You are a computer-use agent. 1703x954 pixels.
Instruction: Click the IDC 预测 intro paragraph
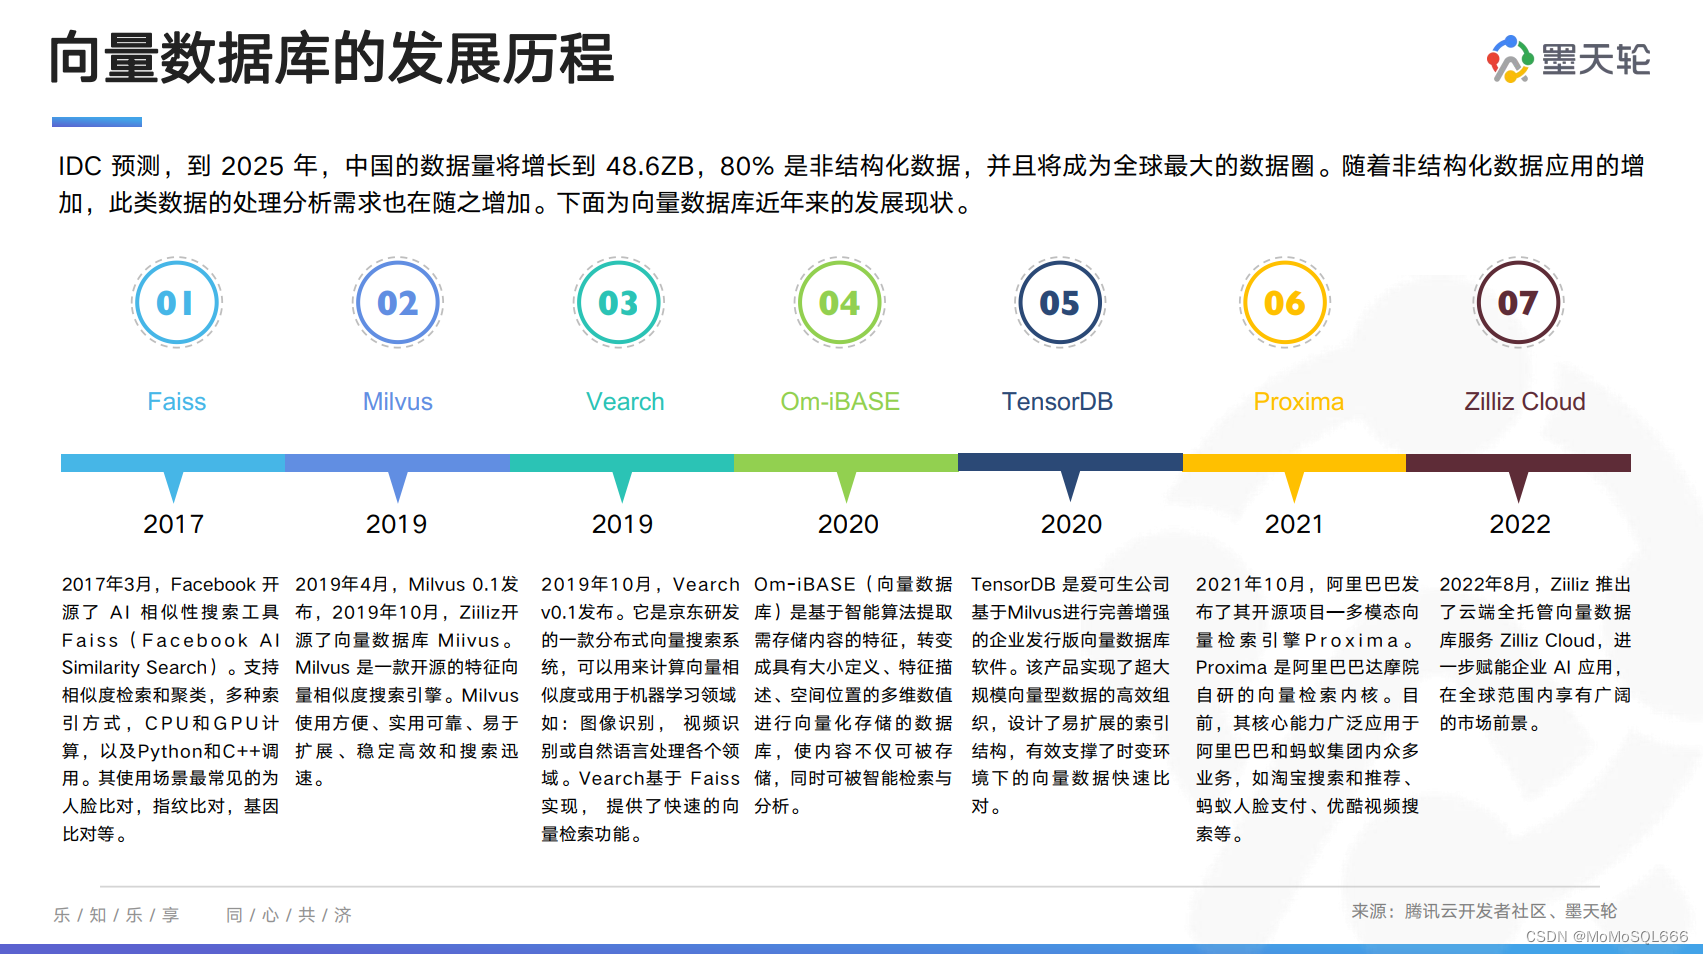tap(851, 184)
